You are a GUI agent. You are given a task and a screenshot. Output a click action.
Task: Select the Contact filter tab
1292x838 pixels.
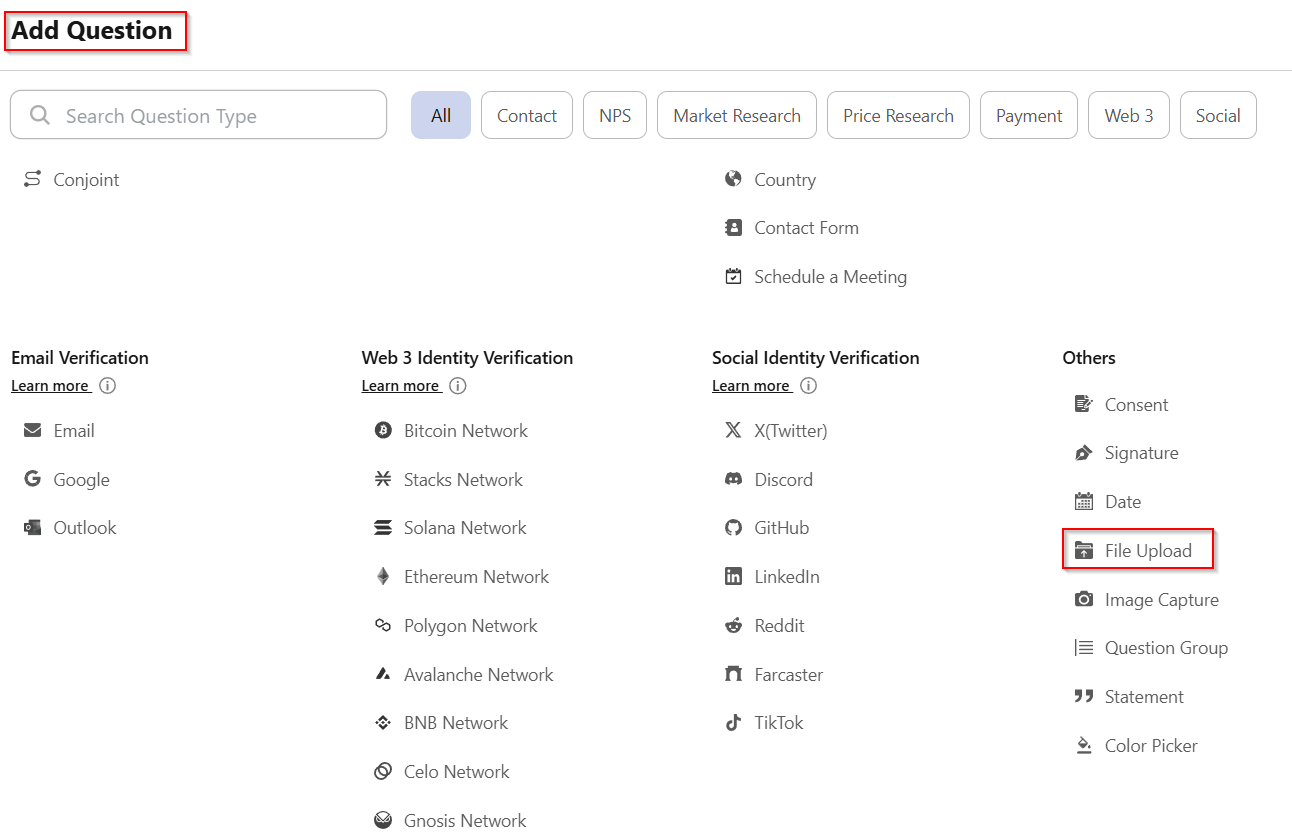(527, 115)
